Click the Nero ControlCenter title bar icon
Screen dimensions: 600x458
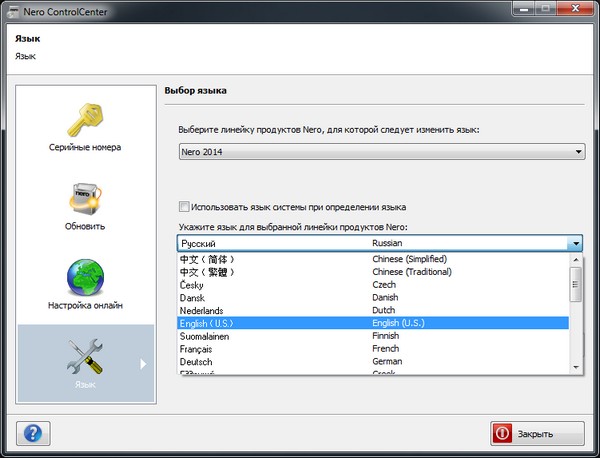12,11
